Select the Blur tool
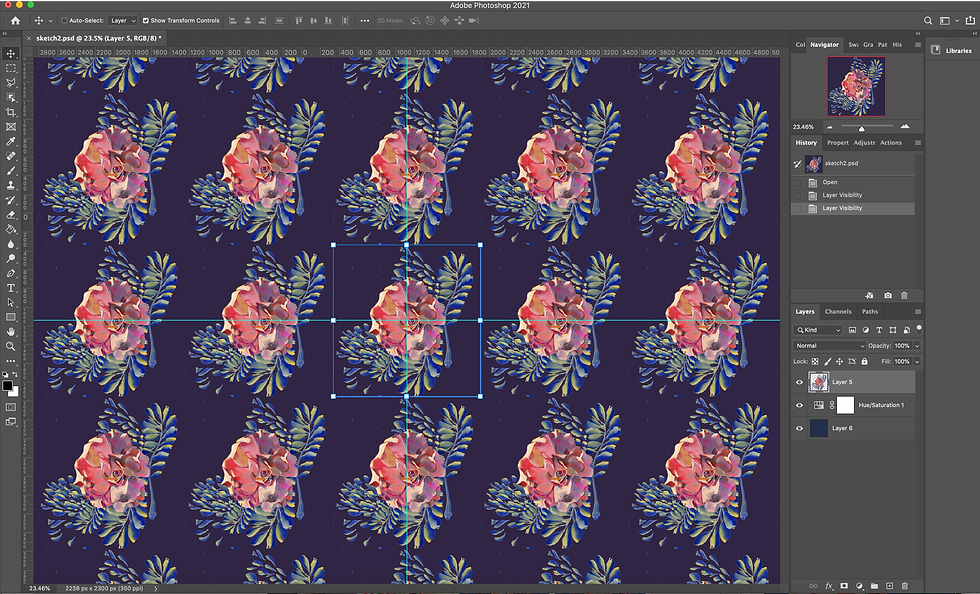 pyautogui.click(x=11, y=244)
